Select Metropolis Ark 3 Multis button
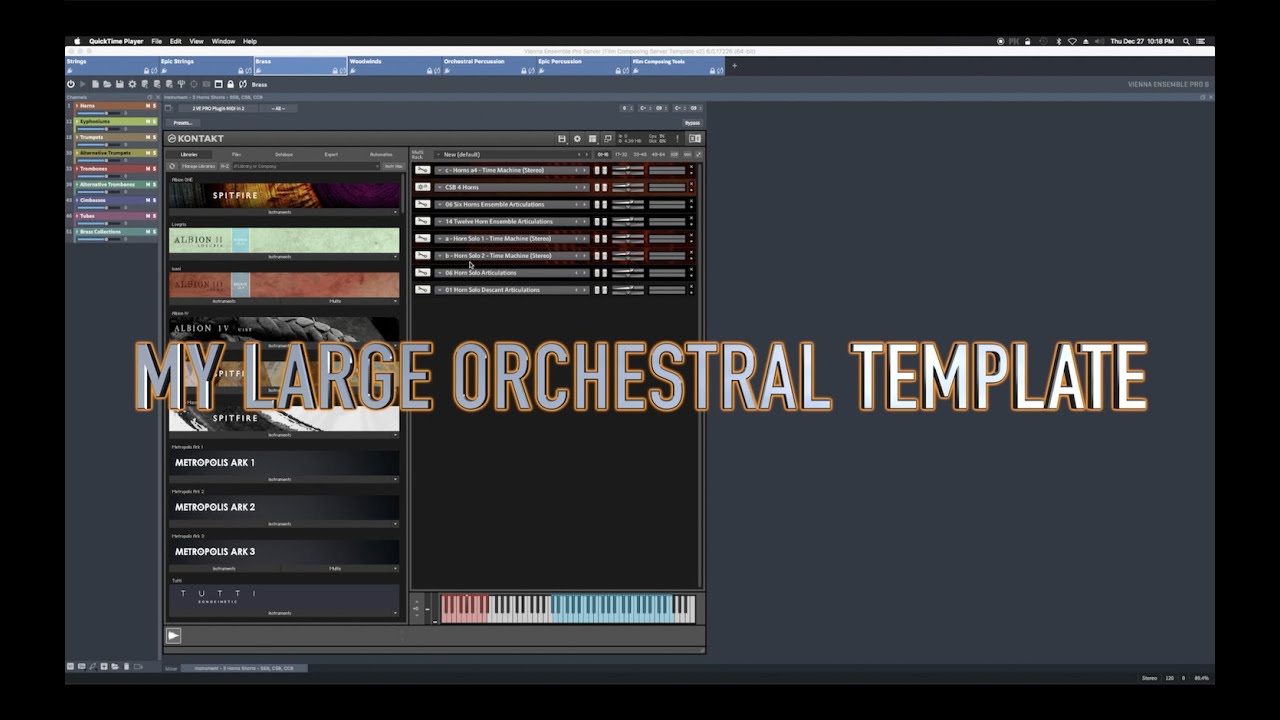The height and width of the screenshot is (720, 1280). [335, 568]
